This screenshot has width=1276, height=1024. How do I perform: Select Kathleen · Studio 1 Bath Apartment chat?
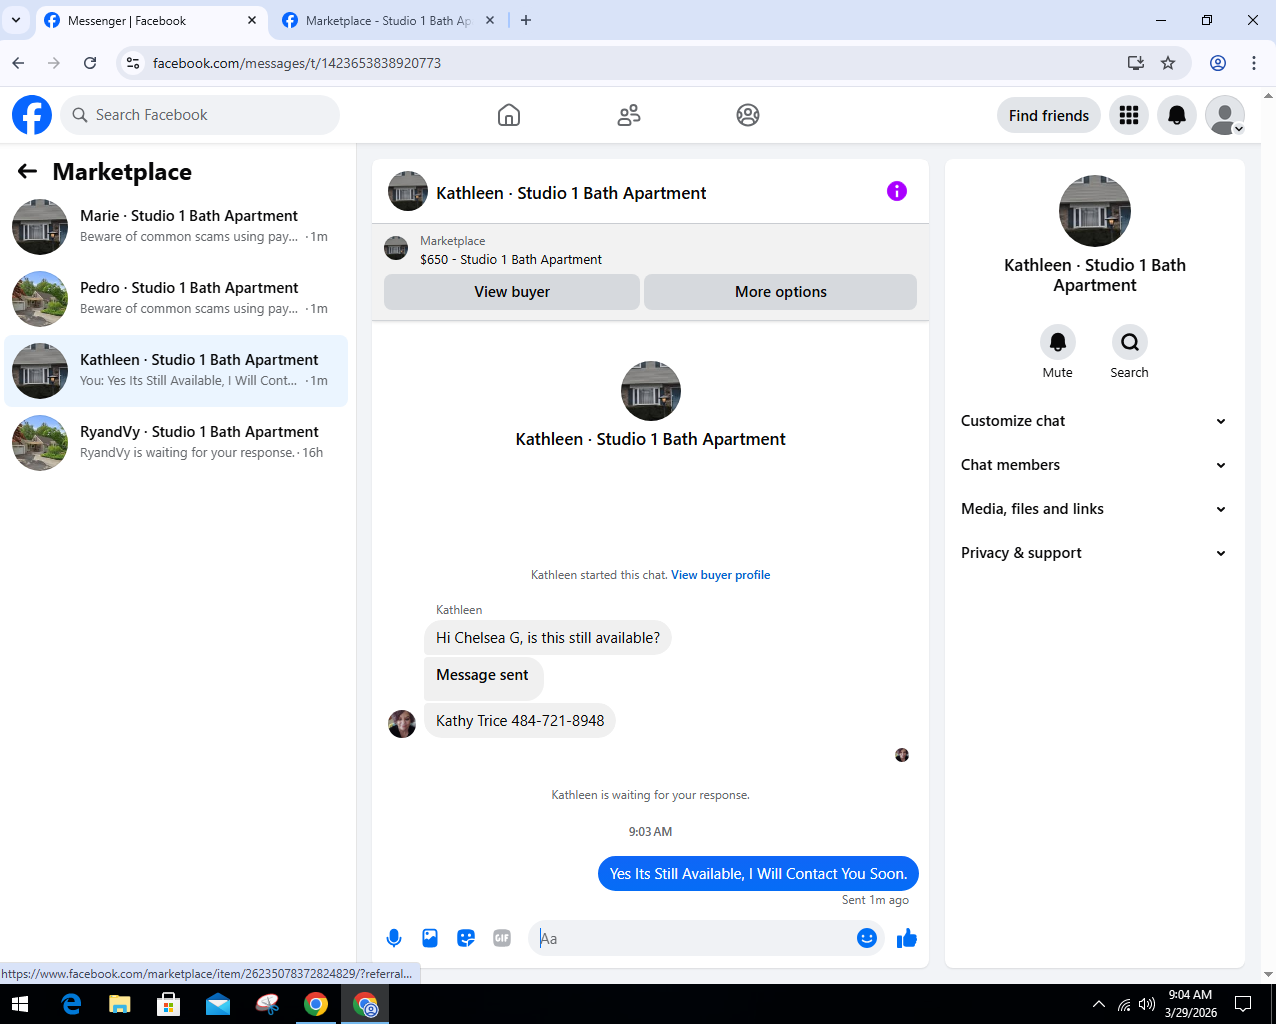[x=176, y=371]
